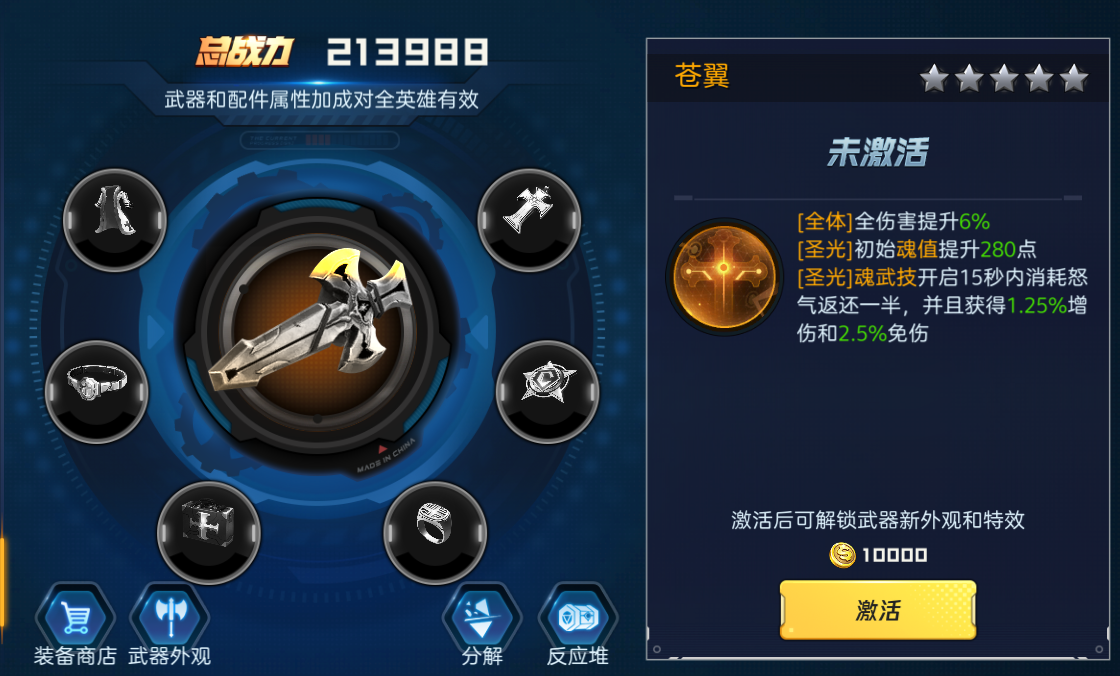
Task: Click the 苍翼 weapon name title
Action: coord(701,75)
